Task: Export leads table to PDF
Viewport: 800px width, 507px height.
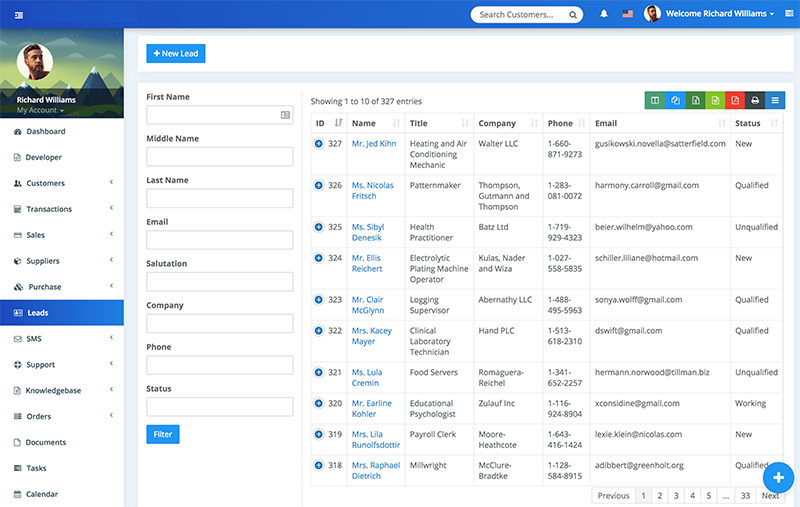Action: point(735,100)
